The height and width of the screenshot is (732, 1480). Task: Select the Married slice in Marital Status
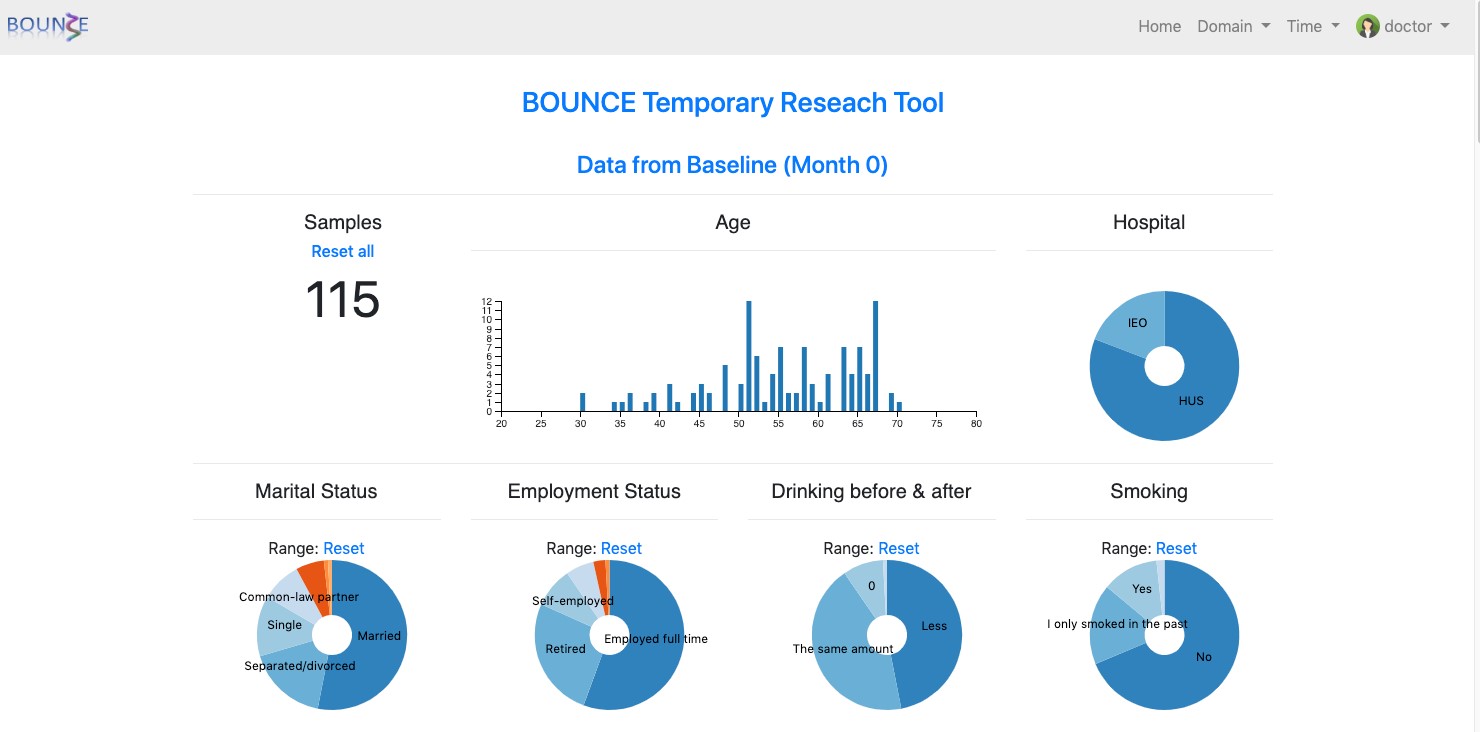pos(375,635)
